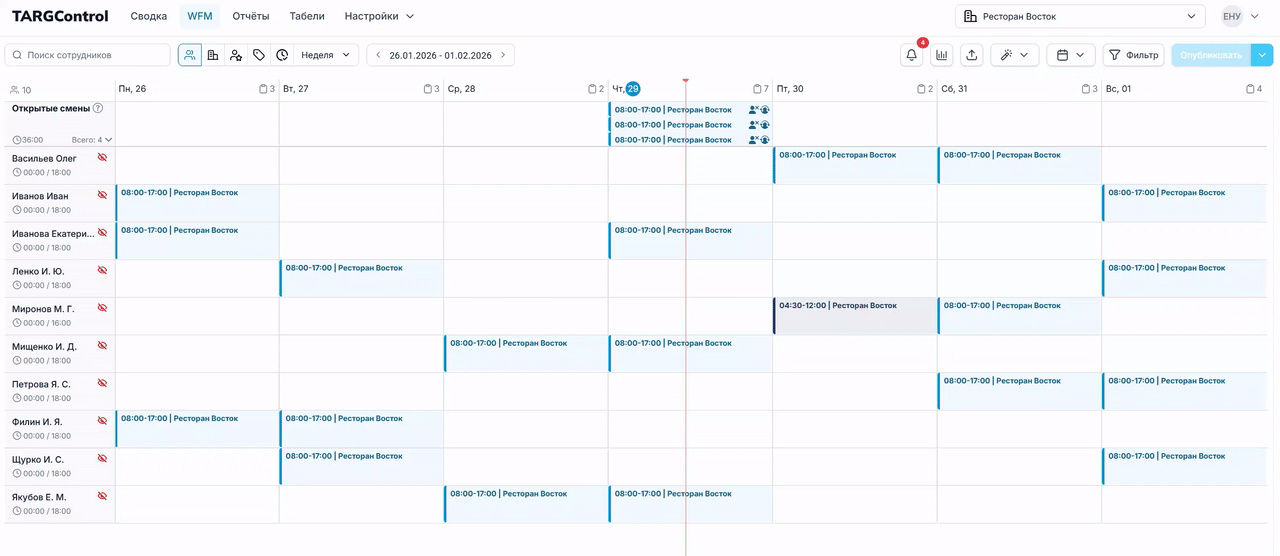This screenshot has height=556, width=1280.
Task: Click the clock time view icon
Action: (x=282, y=55)
